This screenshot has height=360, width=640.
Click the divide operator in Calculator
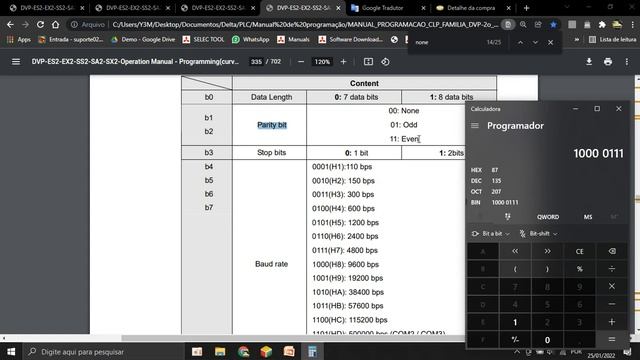(x=611, y=269)
